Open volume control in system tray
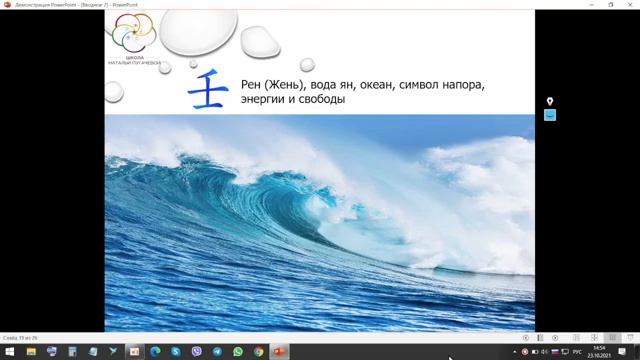 (x=544, y=351)
